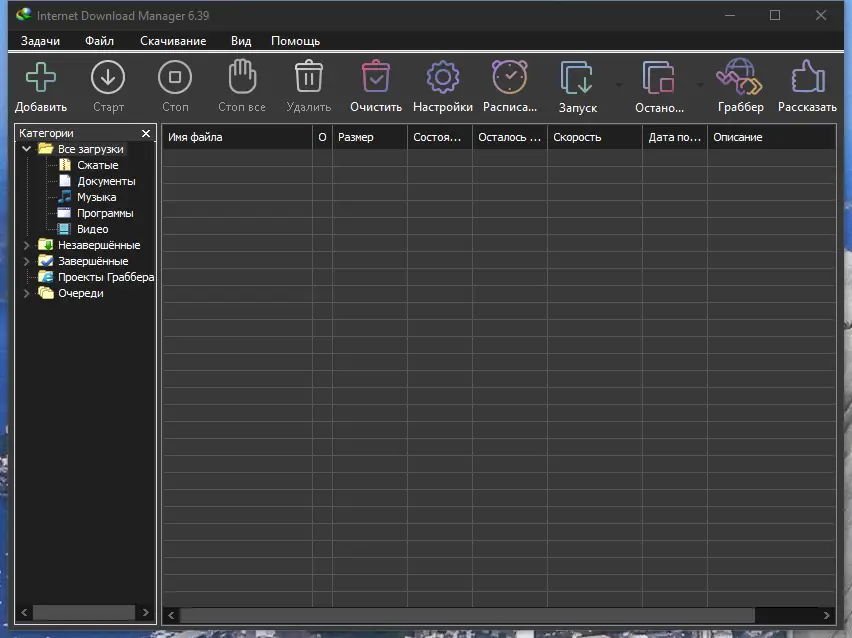This screenshot has height=638, width=852.
Task: Click the categories panel horizontal scrollbar thumb
Action: [x=84, y=612]
